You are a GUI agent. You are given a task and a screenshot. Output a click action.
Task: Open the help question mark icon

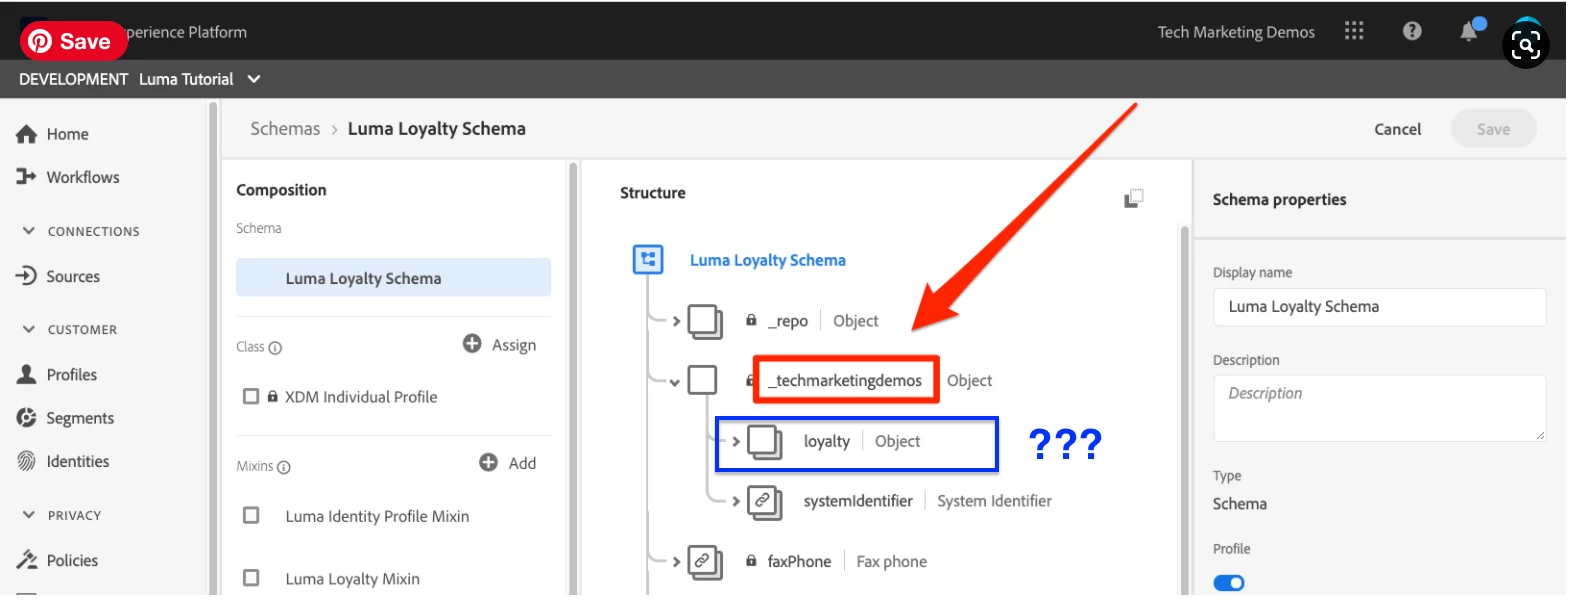[x=1412, y=31]
